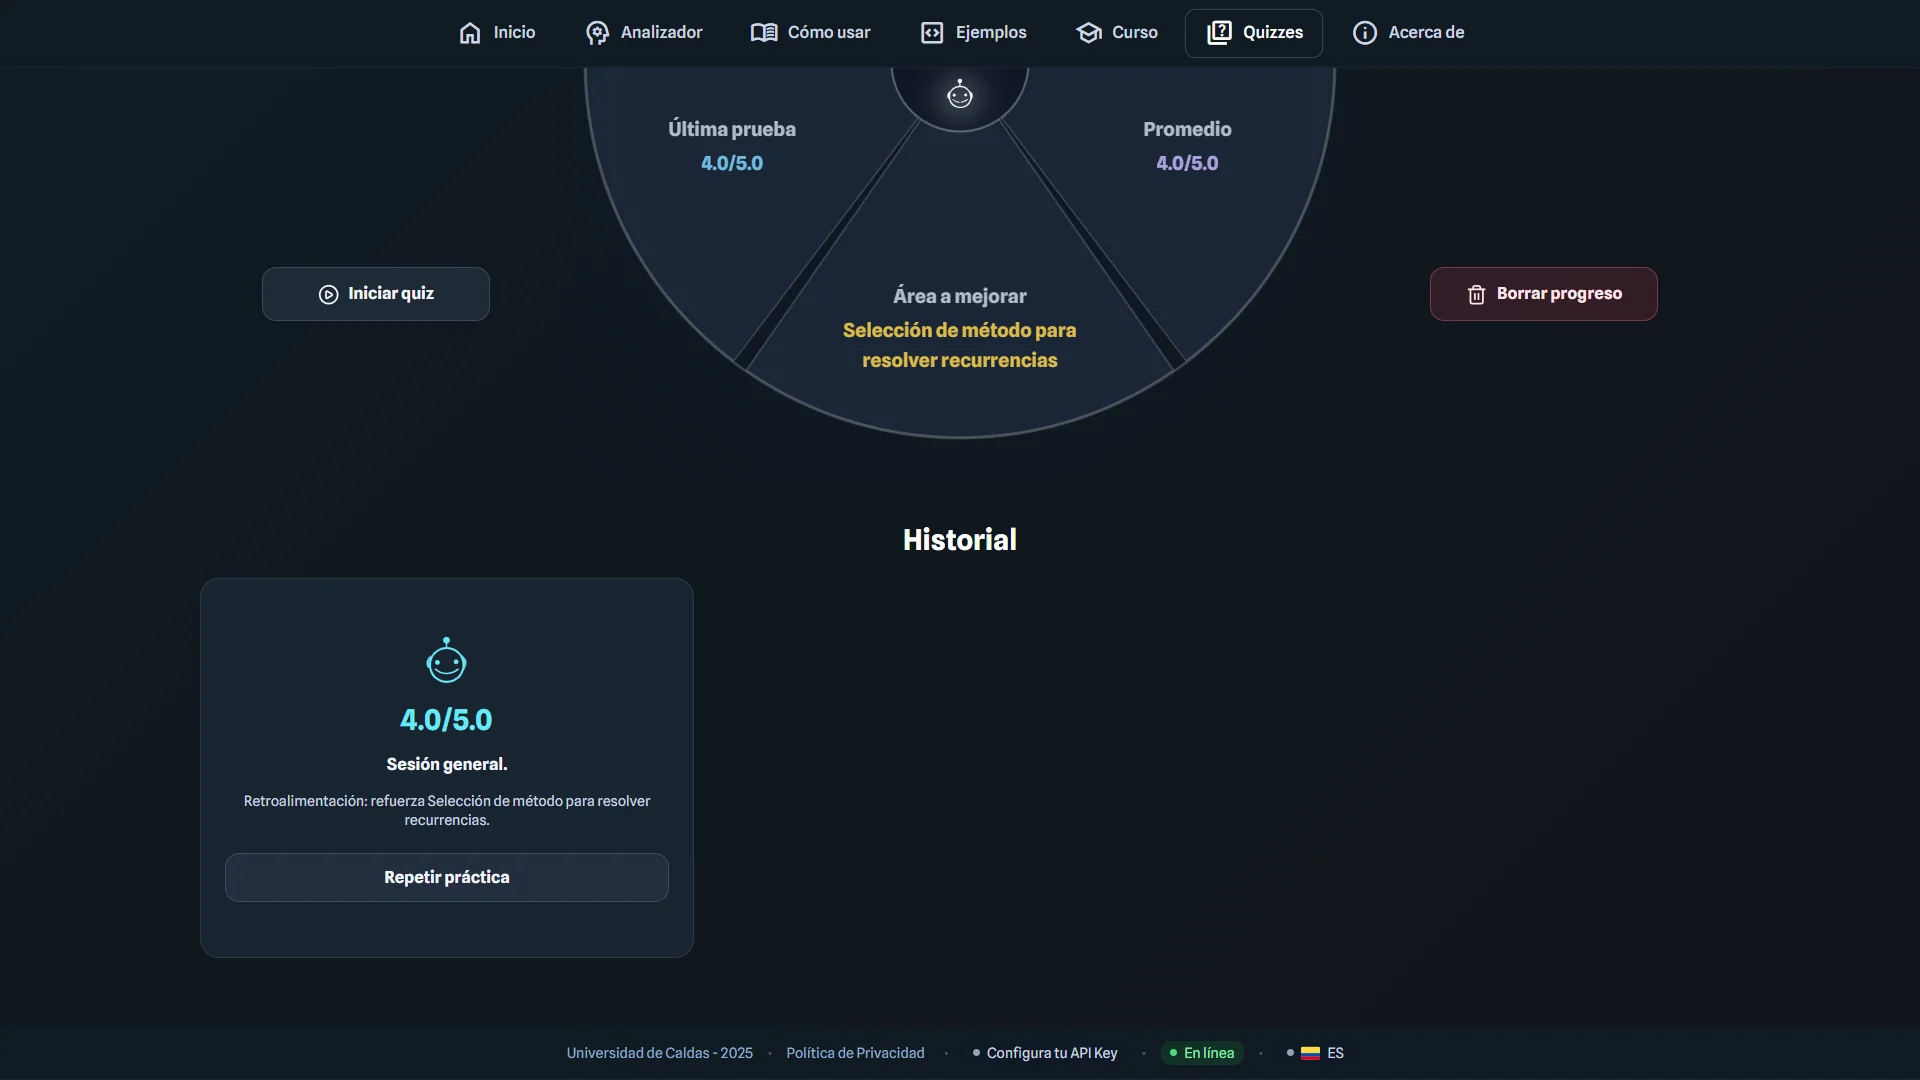This screenshot has width=1920, height=1080.
Task: Open the Cómo usar menu label
Action: (x=829, y=33)
